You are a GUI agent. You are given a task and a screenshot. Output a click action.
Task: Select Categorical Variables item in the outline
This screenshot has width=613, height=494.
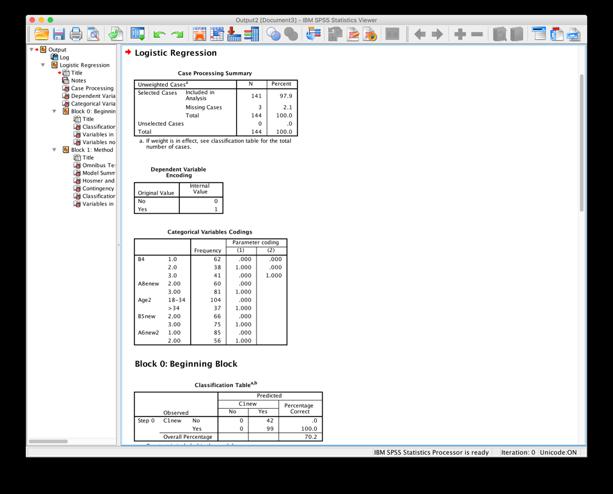(93, 104)
